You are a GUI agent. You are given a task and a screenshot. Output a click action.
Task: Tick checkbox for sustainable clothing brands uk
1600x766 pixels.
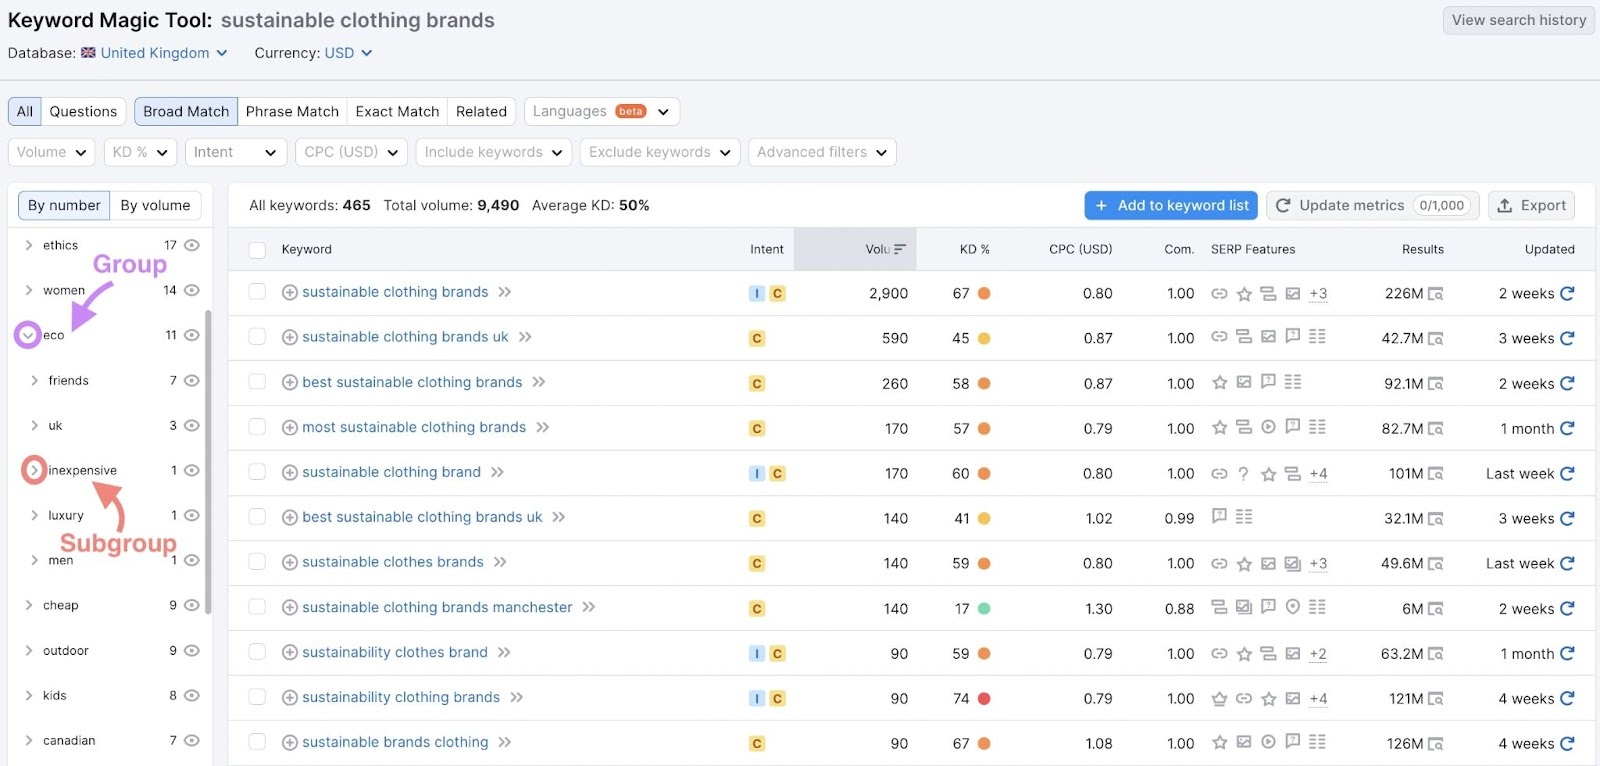257,337
